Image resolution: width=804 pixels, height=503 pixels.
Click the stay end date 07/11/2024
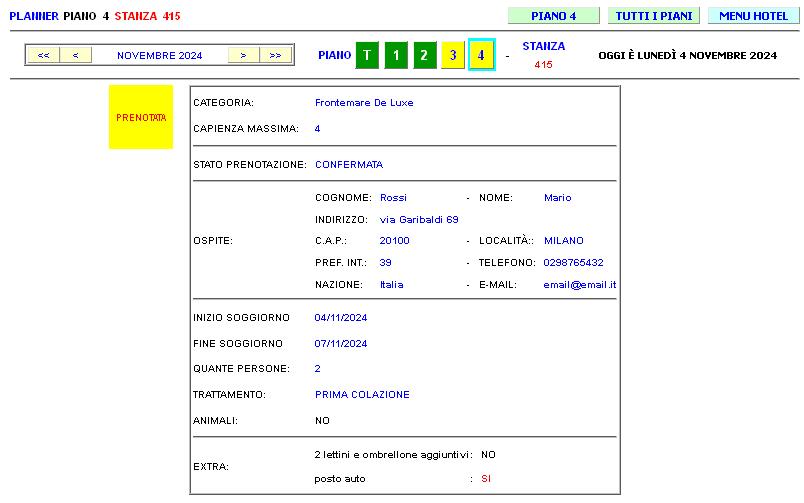click(340, 344)
